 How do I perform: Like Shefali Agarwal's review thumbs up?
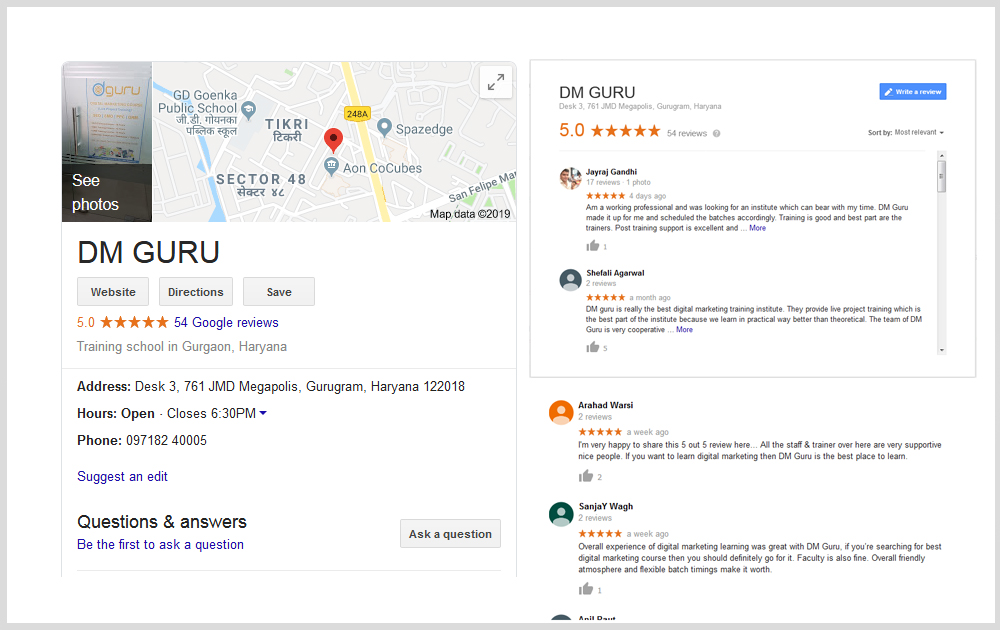tap(592, 347)
